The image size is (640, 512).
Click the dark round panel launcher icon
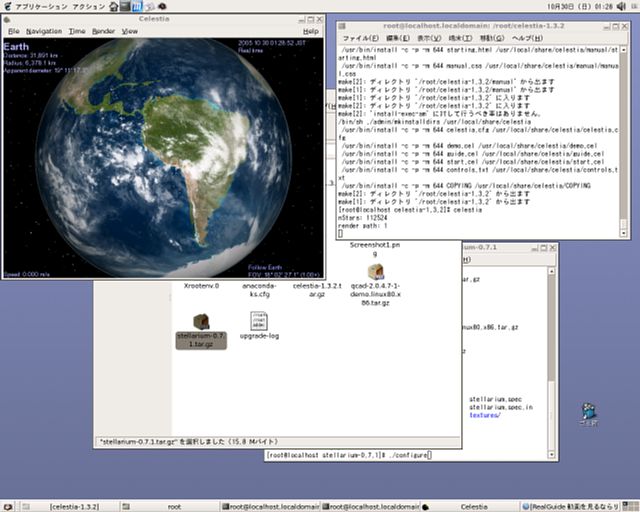pyautogui.click(x=162, y=6)
